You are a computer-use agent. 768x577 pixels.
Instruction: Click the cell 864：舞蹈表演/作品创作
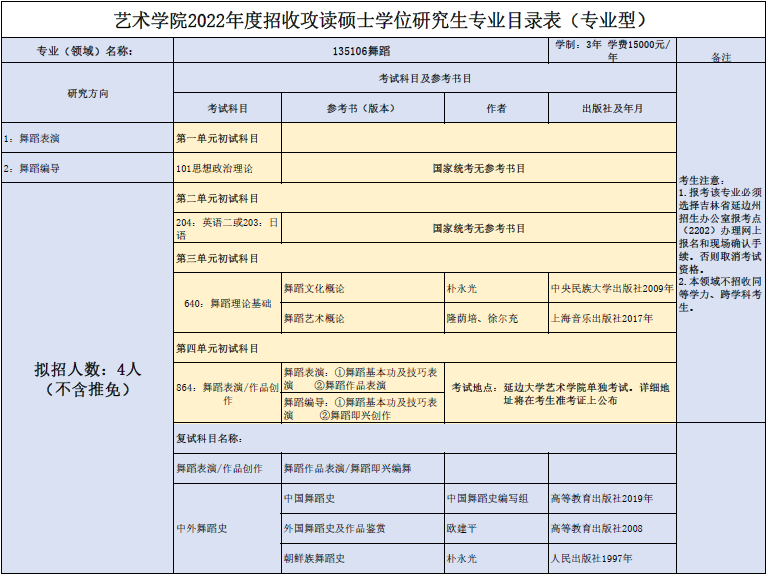227,393
